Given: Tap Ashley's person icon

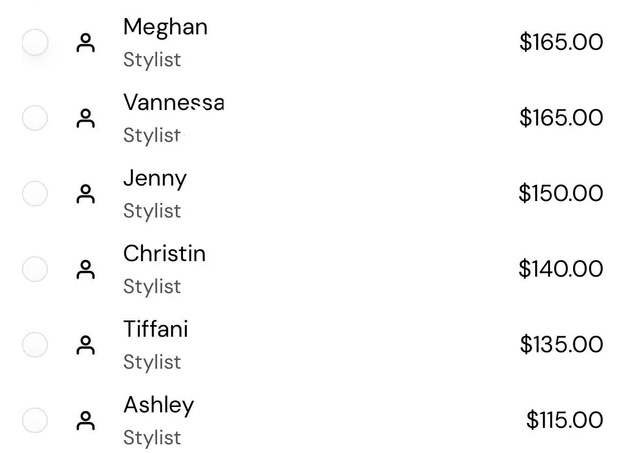Looking at the screenshot, I should 85,421.
